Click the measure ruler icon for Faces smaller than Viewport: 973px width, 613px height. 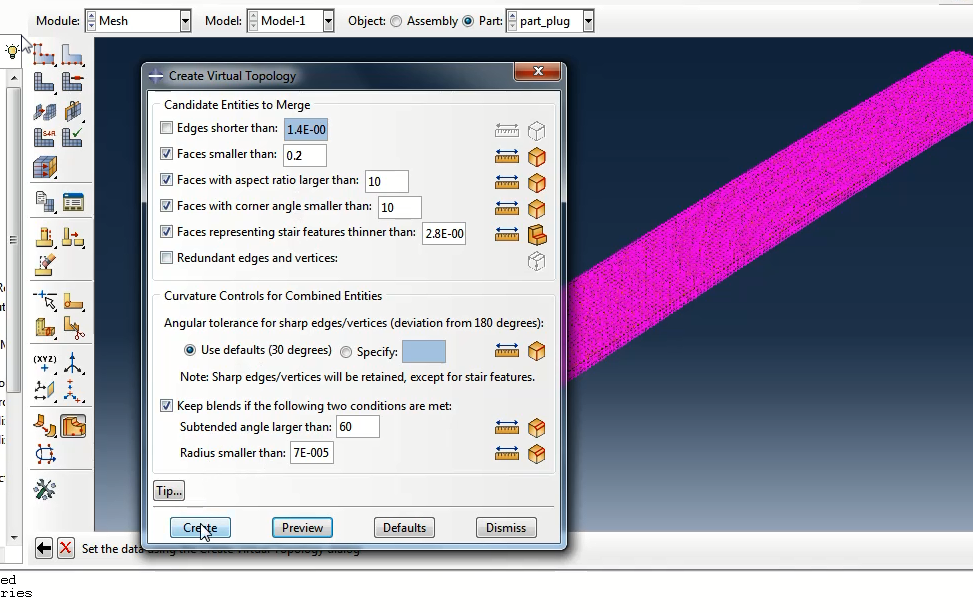tap(507, 156)
